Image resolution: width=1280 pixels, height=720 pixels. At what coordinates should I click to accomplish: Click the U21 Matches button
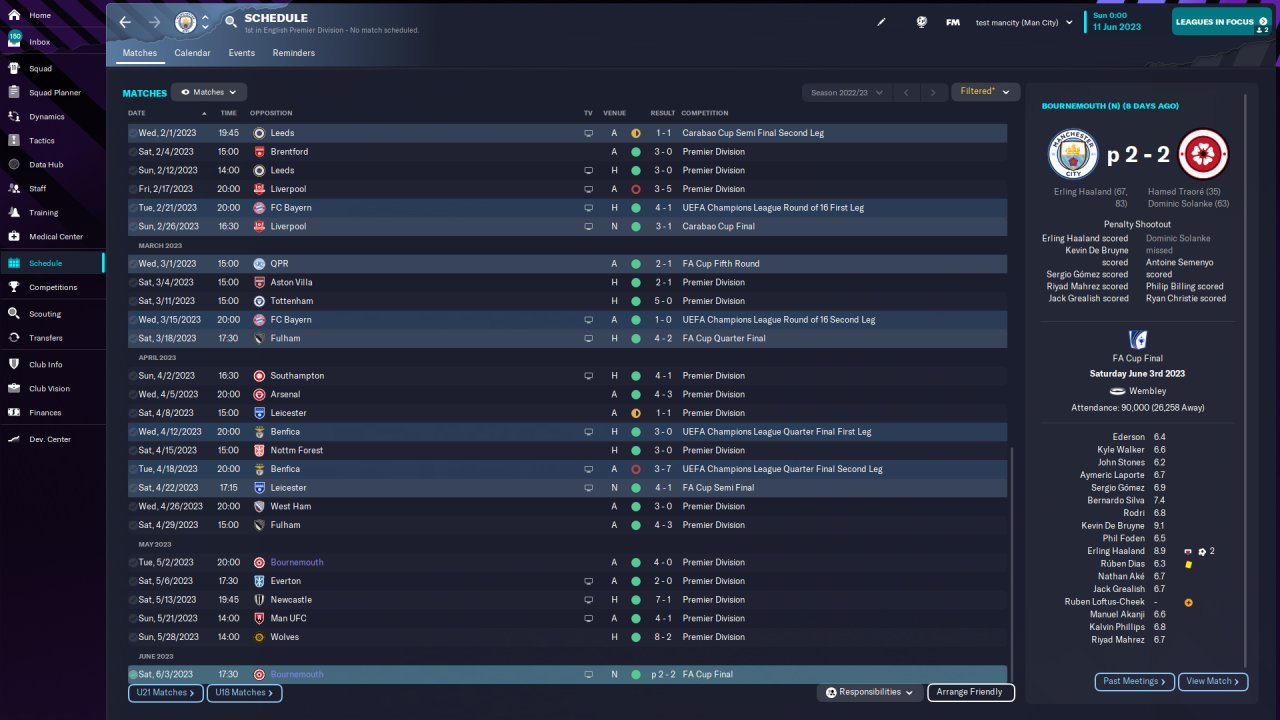(166, 692)
